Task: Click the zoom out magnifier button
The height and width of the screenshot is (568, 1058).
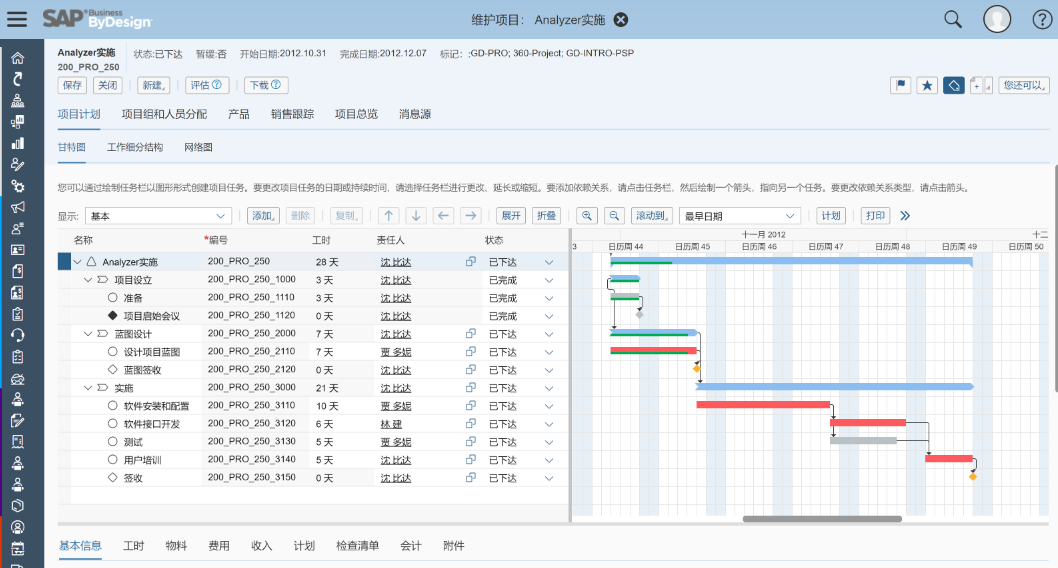Action: [x=613, y=216]
